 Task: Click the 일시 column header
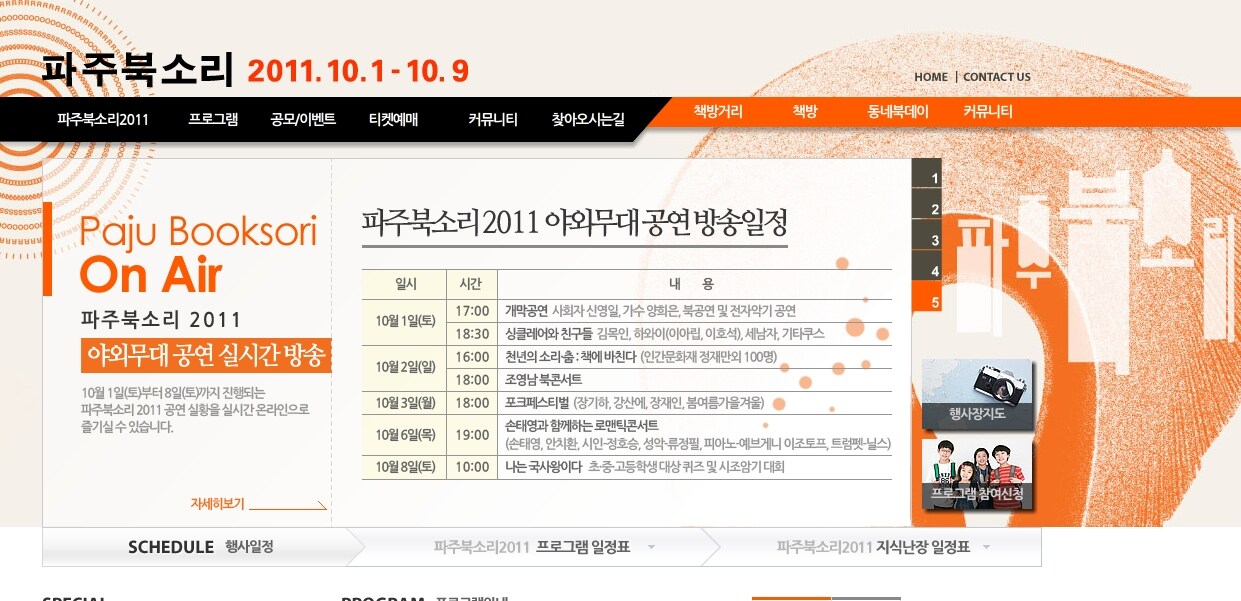click(406, 284)
